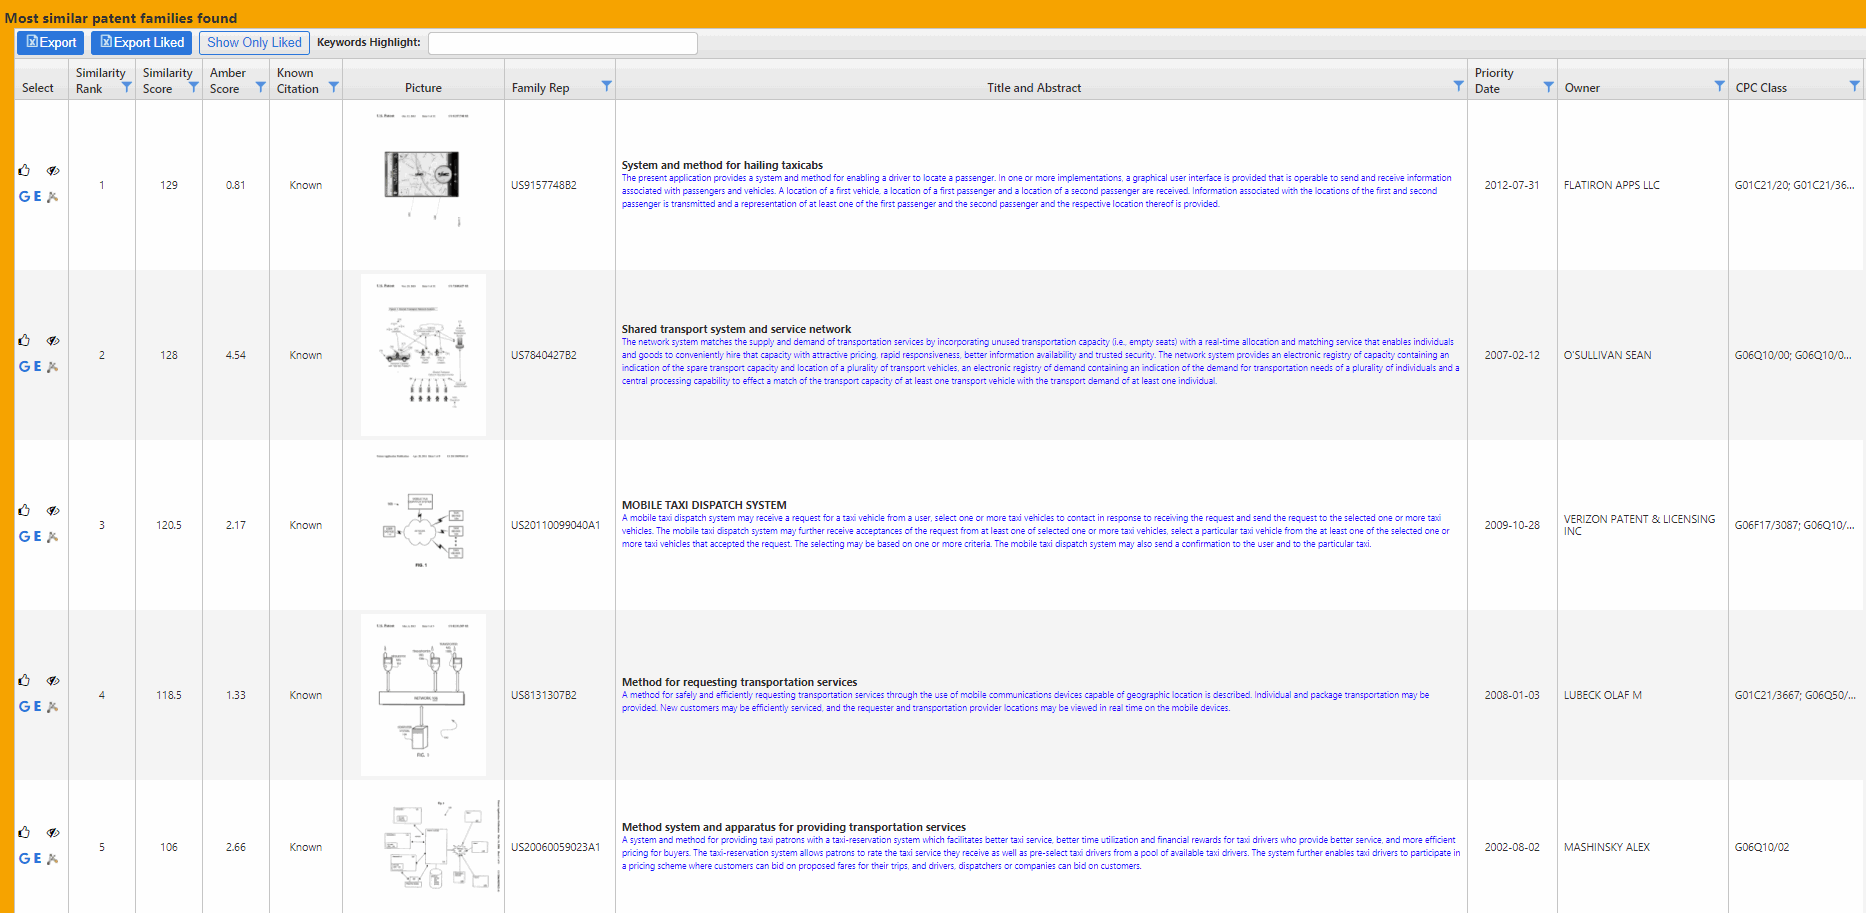
Task: Open the E link for US7840427B2
Action: (38, 367)
